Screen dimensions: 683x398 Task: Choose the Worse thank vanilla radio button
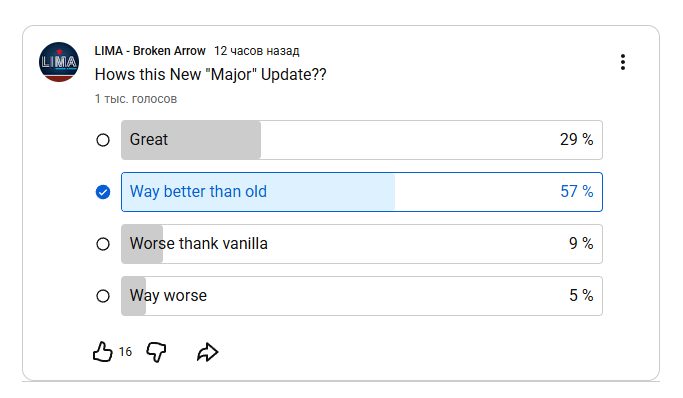click(103, 244)
